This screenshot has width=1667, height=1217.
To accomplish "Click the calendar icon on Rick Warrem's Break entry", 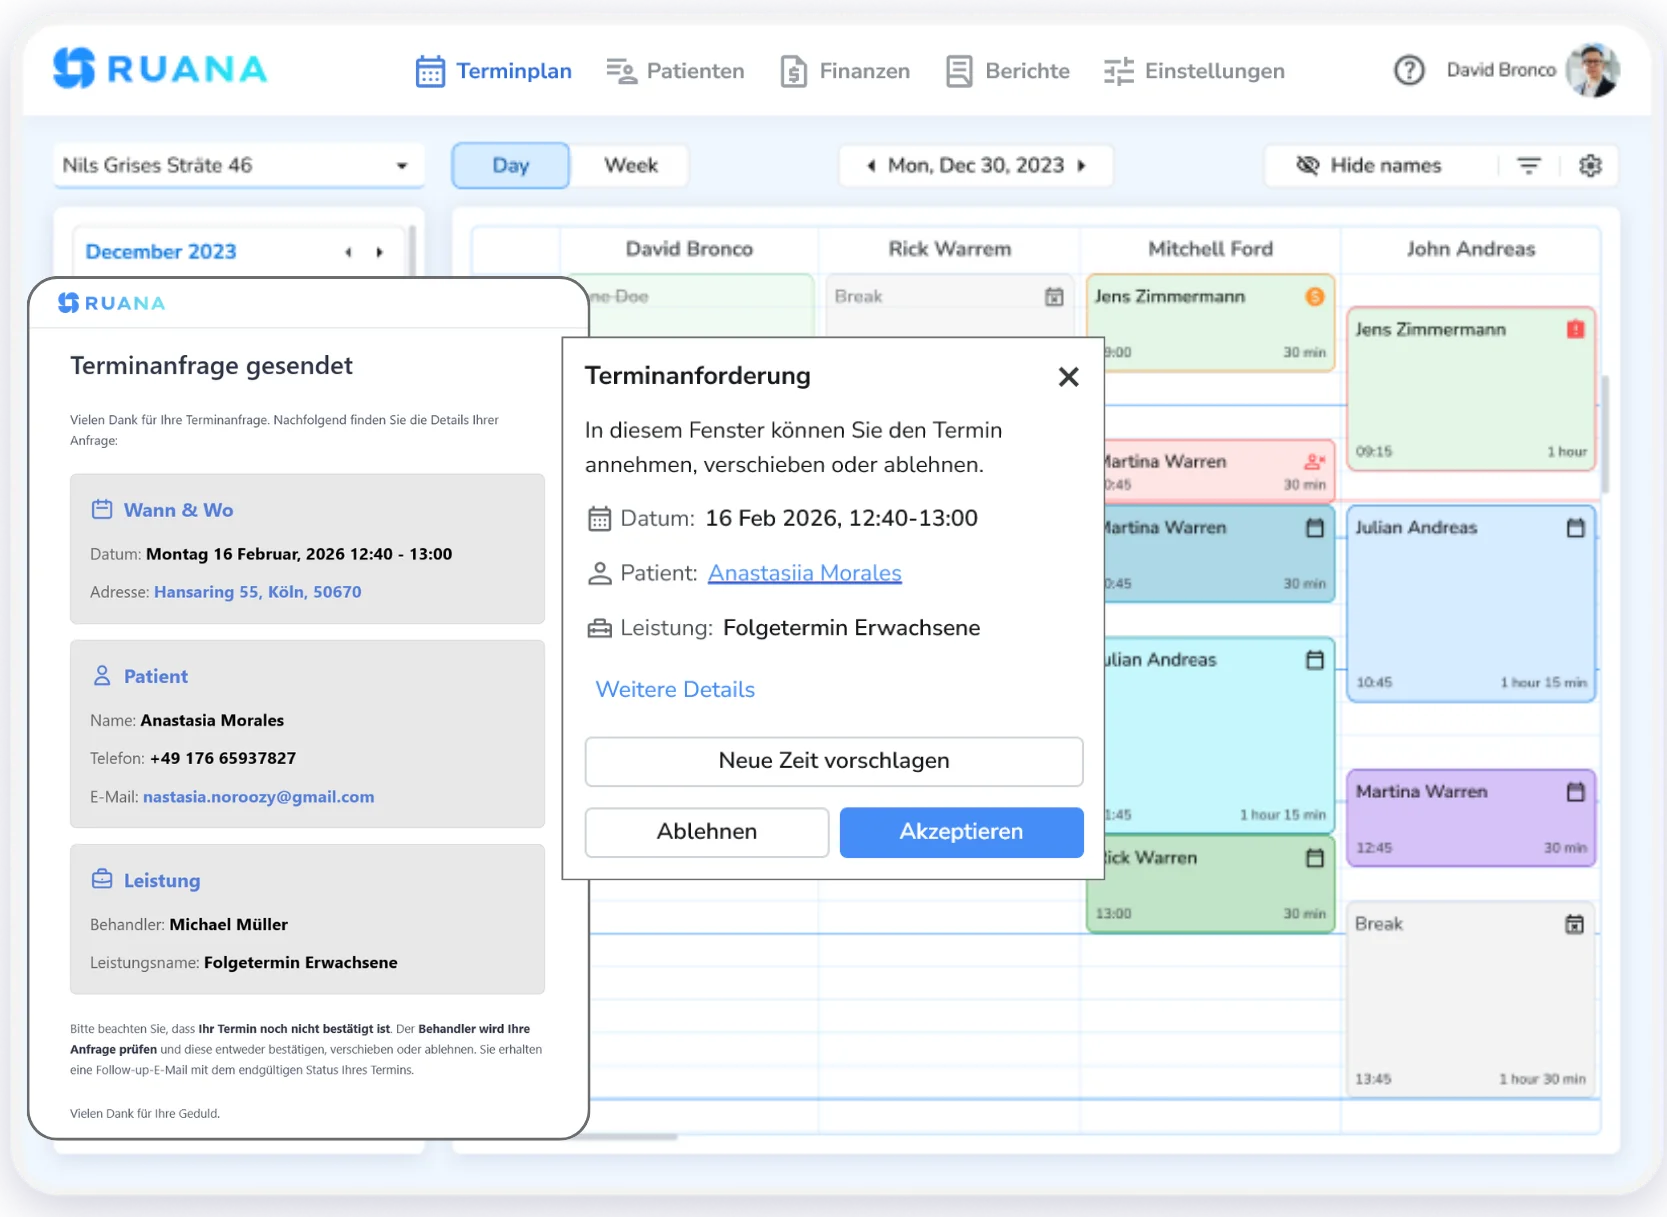I will [1054, 296].
